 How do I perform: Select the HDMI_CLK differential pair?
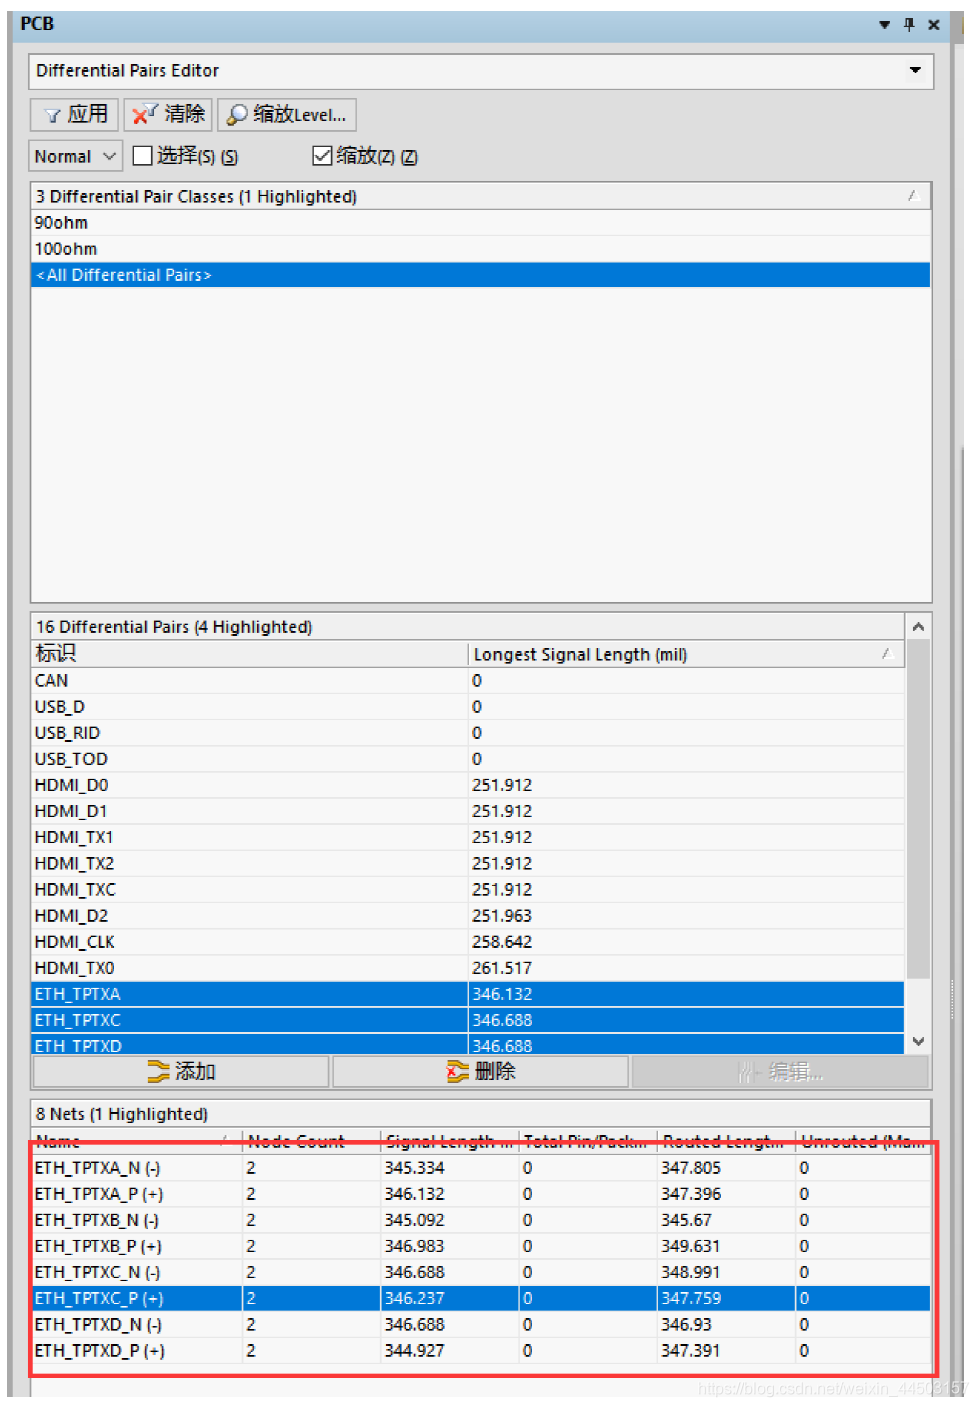[75, 942]
